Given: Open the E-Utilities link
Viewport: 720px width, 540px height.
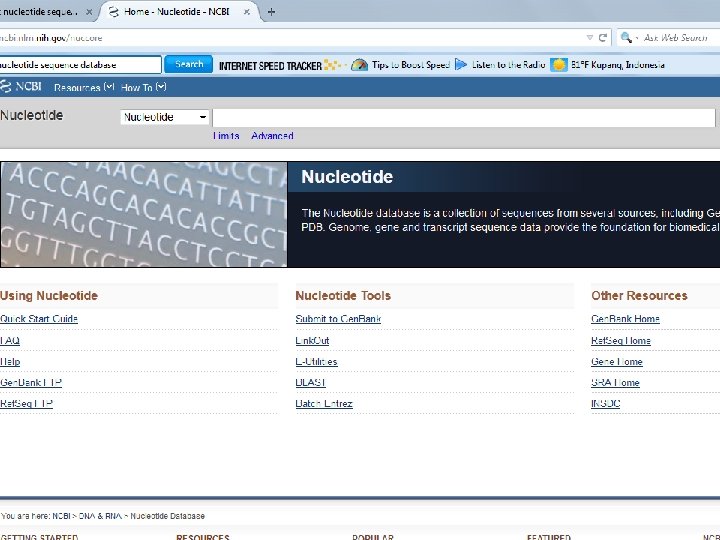Looking at the screenshot, I should (x=316, y=361).
